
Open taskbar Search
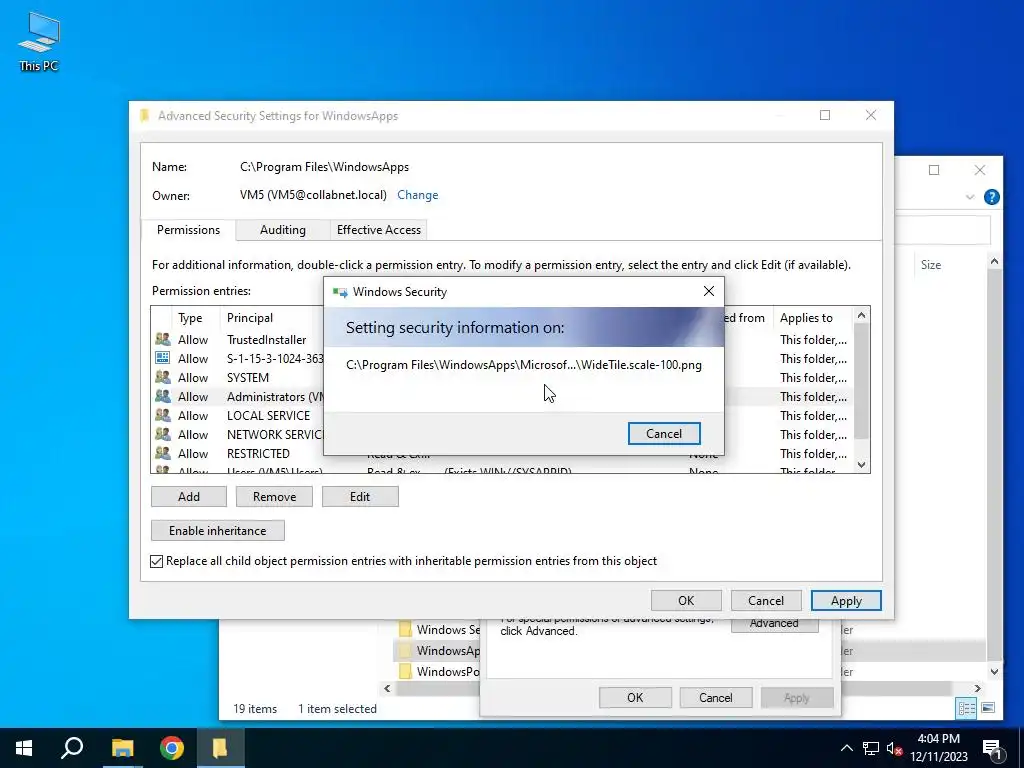72,748
